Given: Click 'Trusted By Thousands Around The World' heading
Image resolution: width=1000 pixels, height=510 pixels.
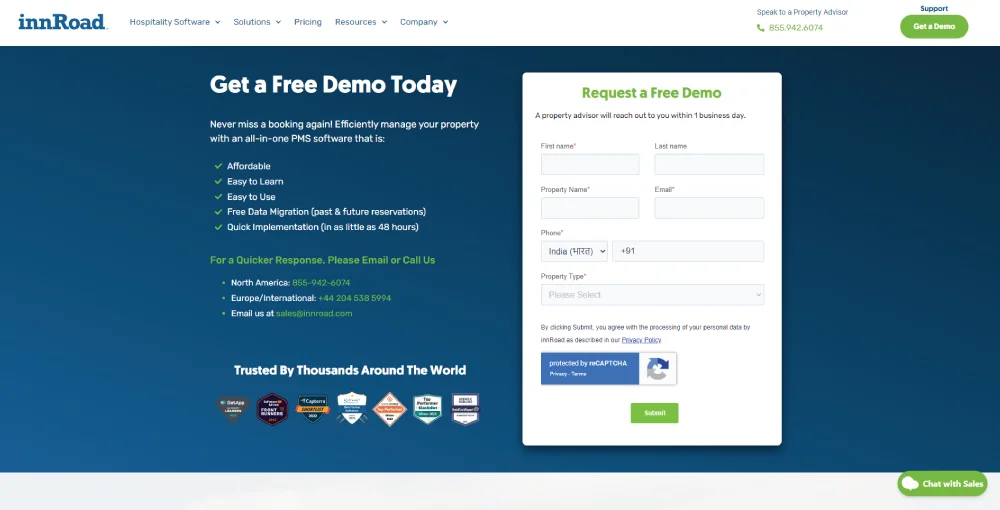Looking at the screenshot, I should tap(349, 370).
